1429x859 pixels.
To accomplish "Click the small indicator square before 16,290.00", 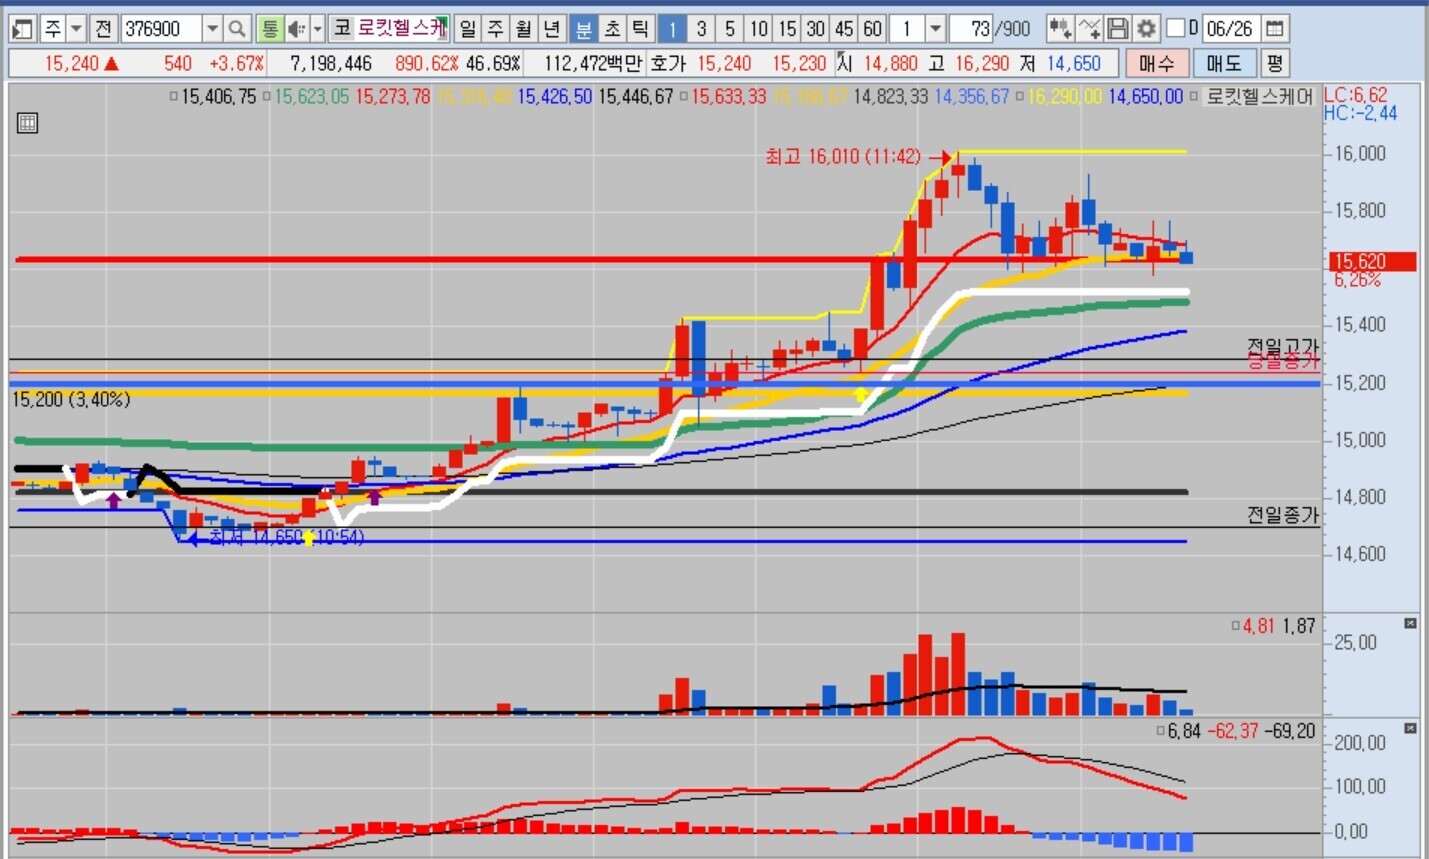I will 1019,97.
